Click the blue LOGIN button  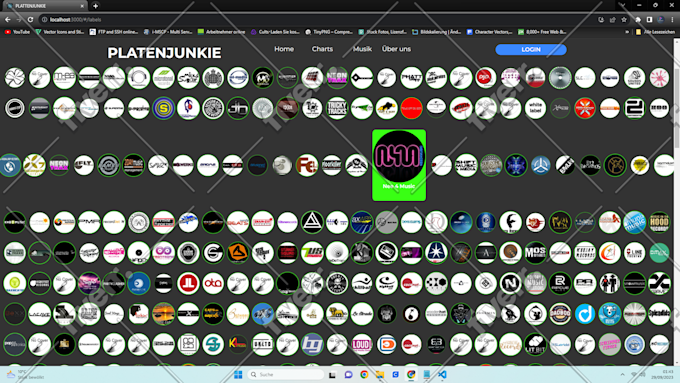(x=531, y=49)
